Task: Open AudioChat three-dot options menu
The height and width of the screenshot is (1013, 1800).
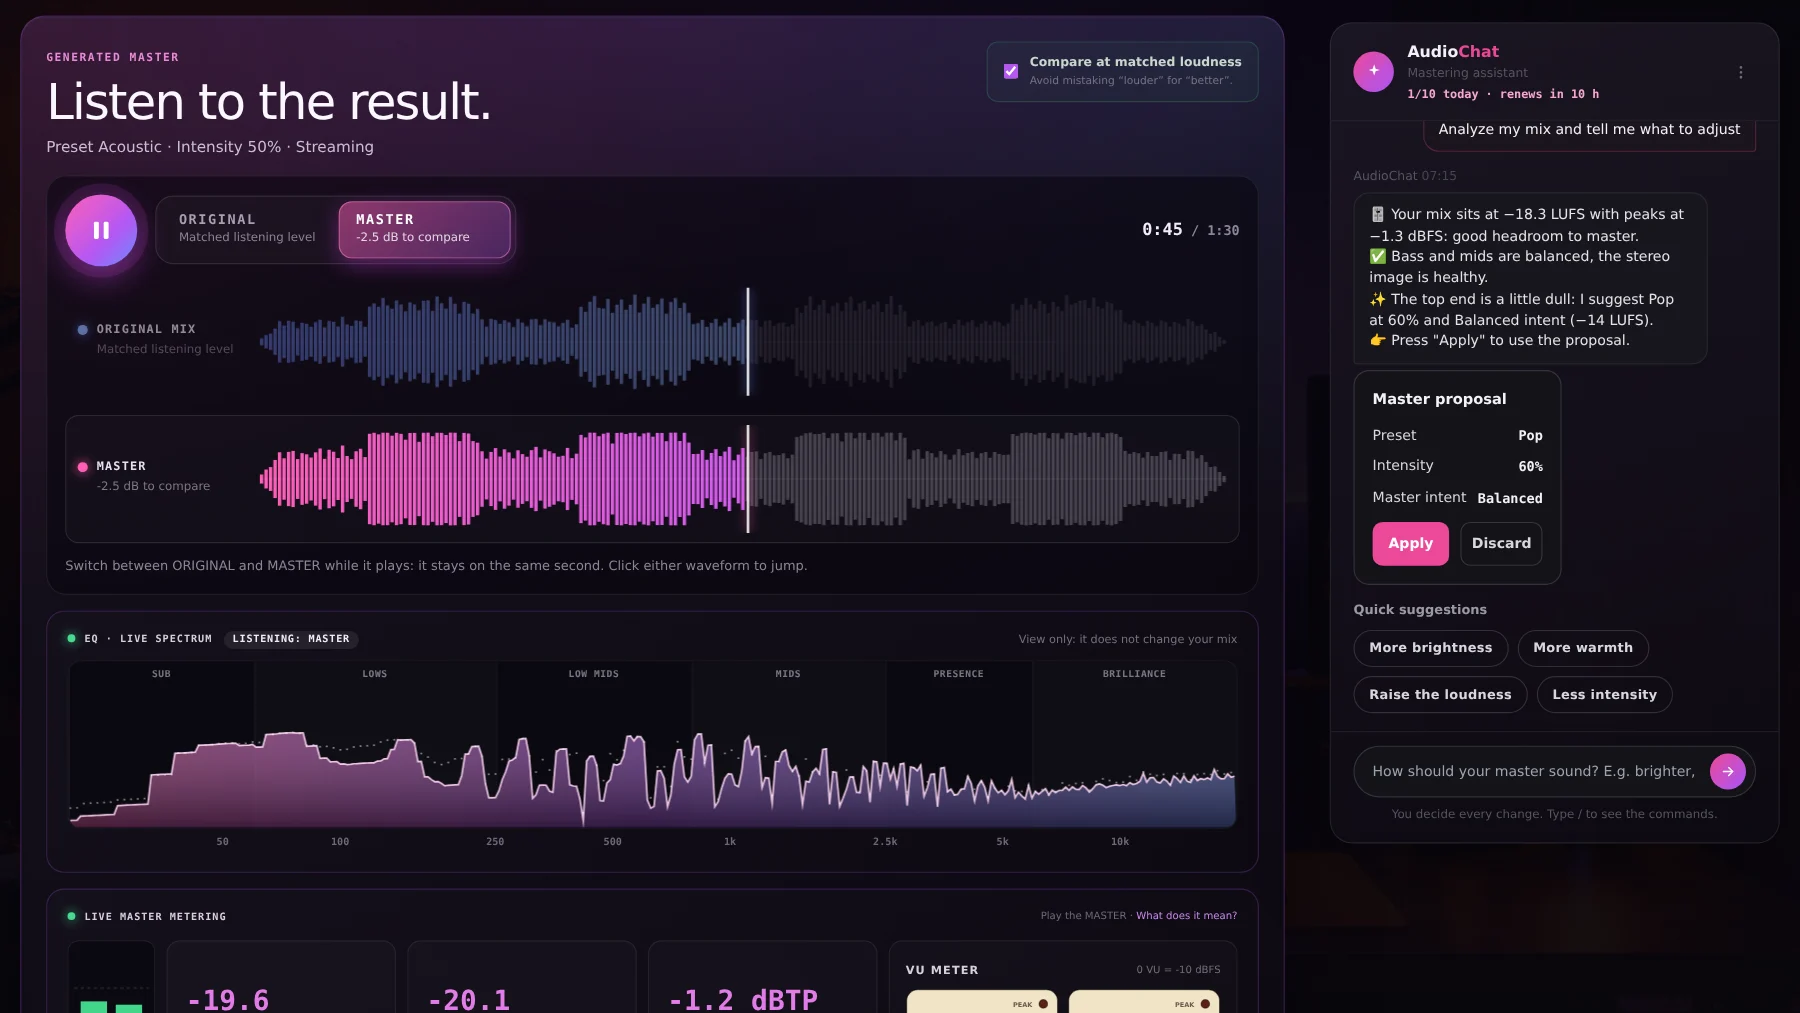Action: [x=1740, y=72]
